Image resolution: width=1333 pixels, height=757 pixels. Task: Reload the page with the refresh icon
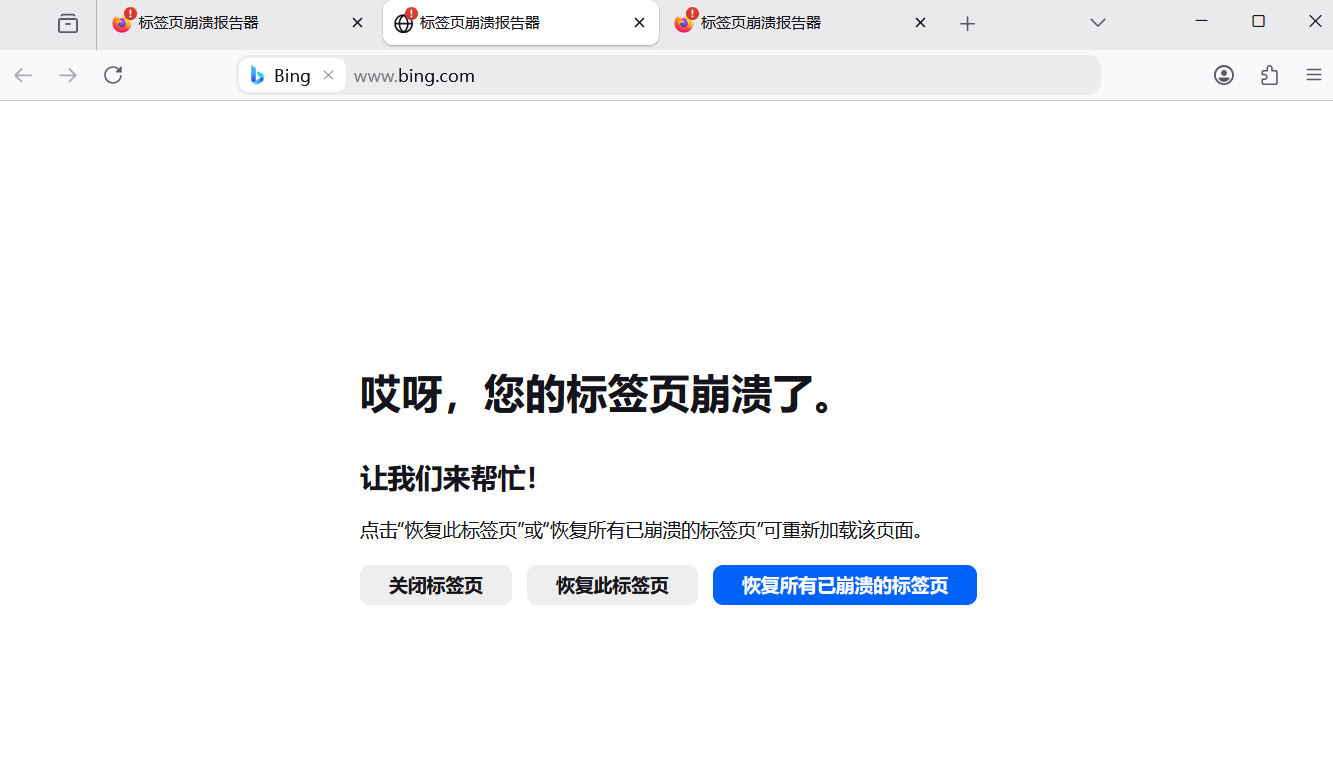113,75
